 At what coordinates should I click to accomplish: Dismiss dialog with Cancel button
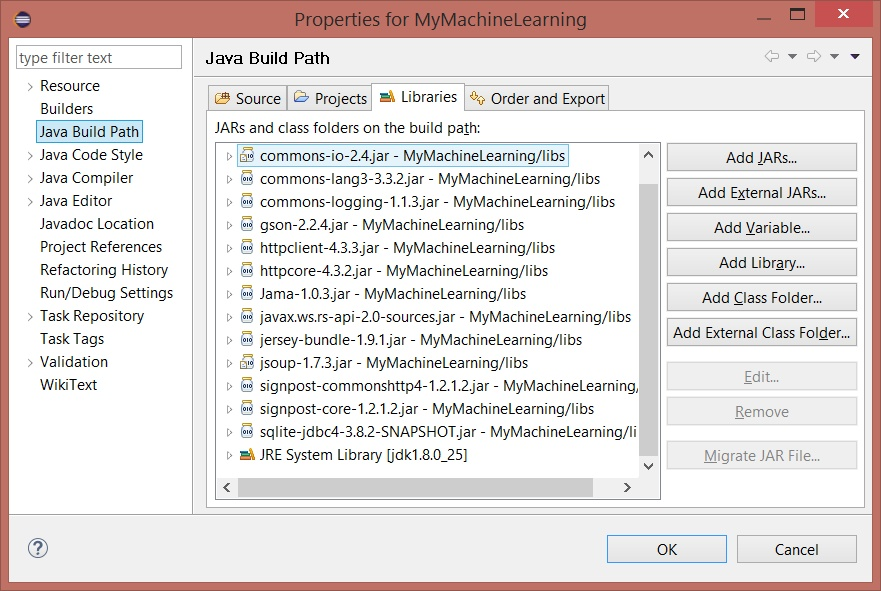(x=796, y=549)
